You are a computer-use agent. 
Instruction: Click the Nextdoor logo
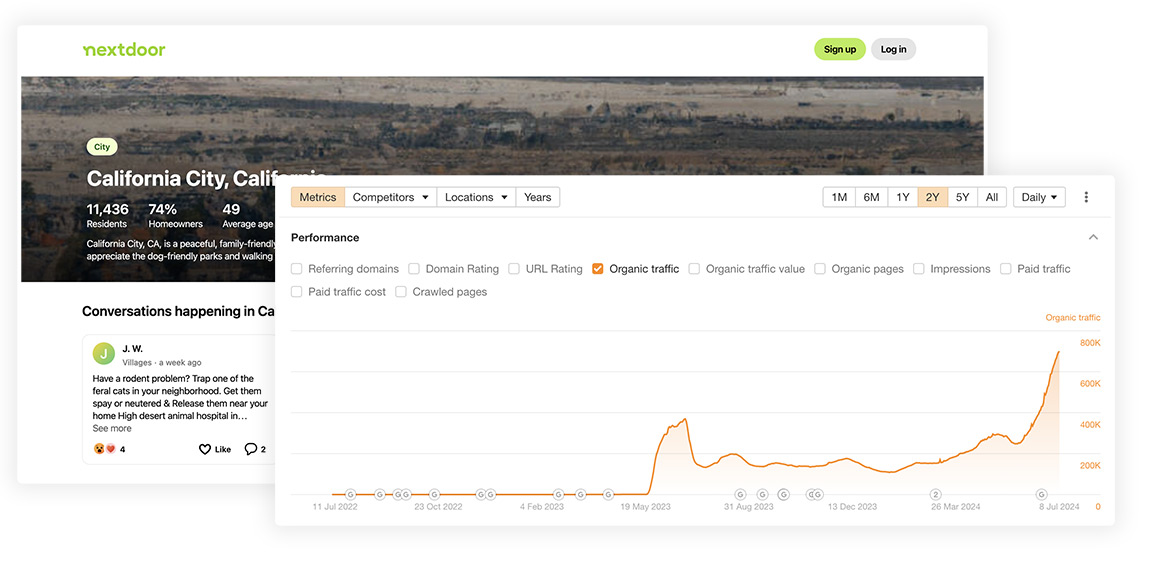click(x=124, y=50)
